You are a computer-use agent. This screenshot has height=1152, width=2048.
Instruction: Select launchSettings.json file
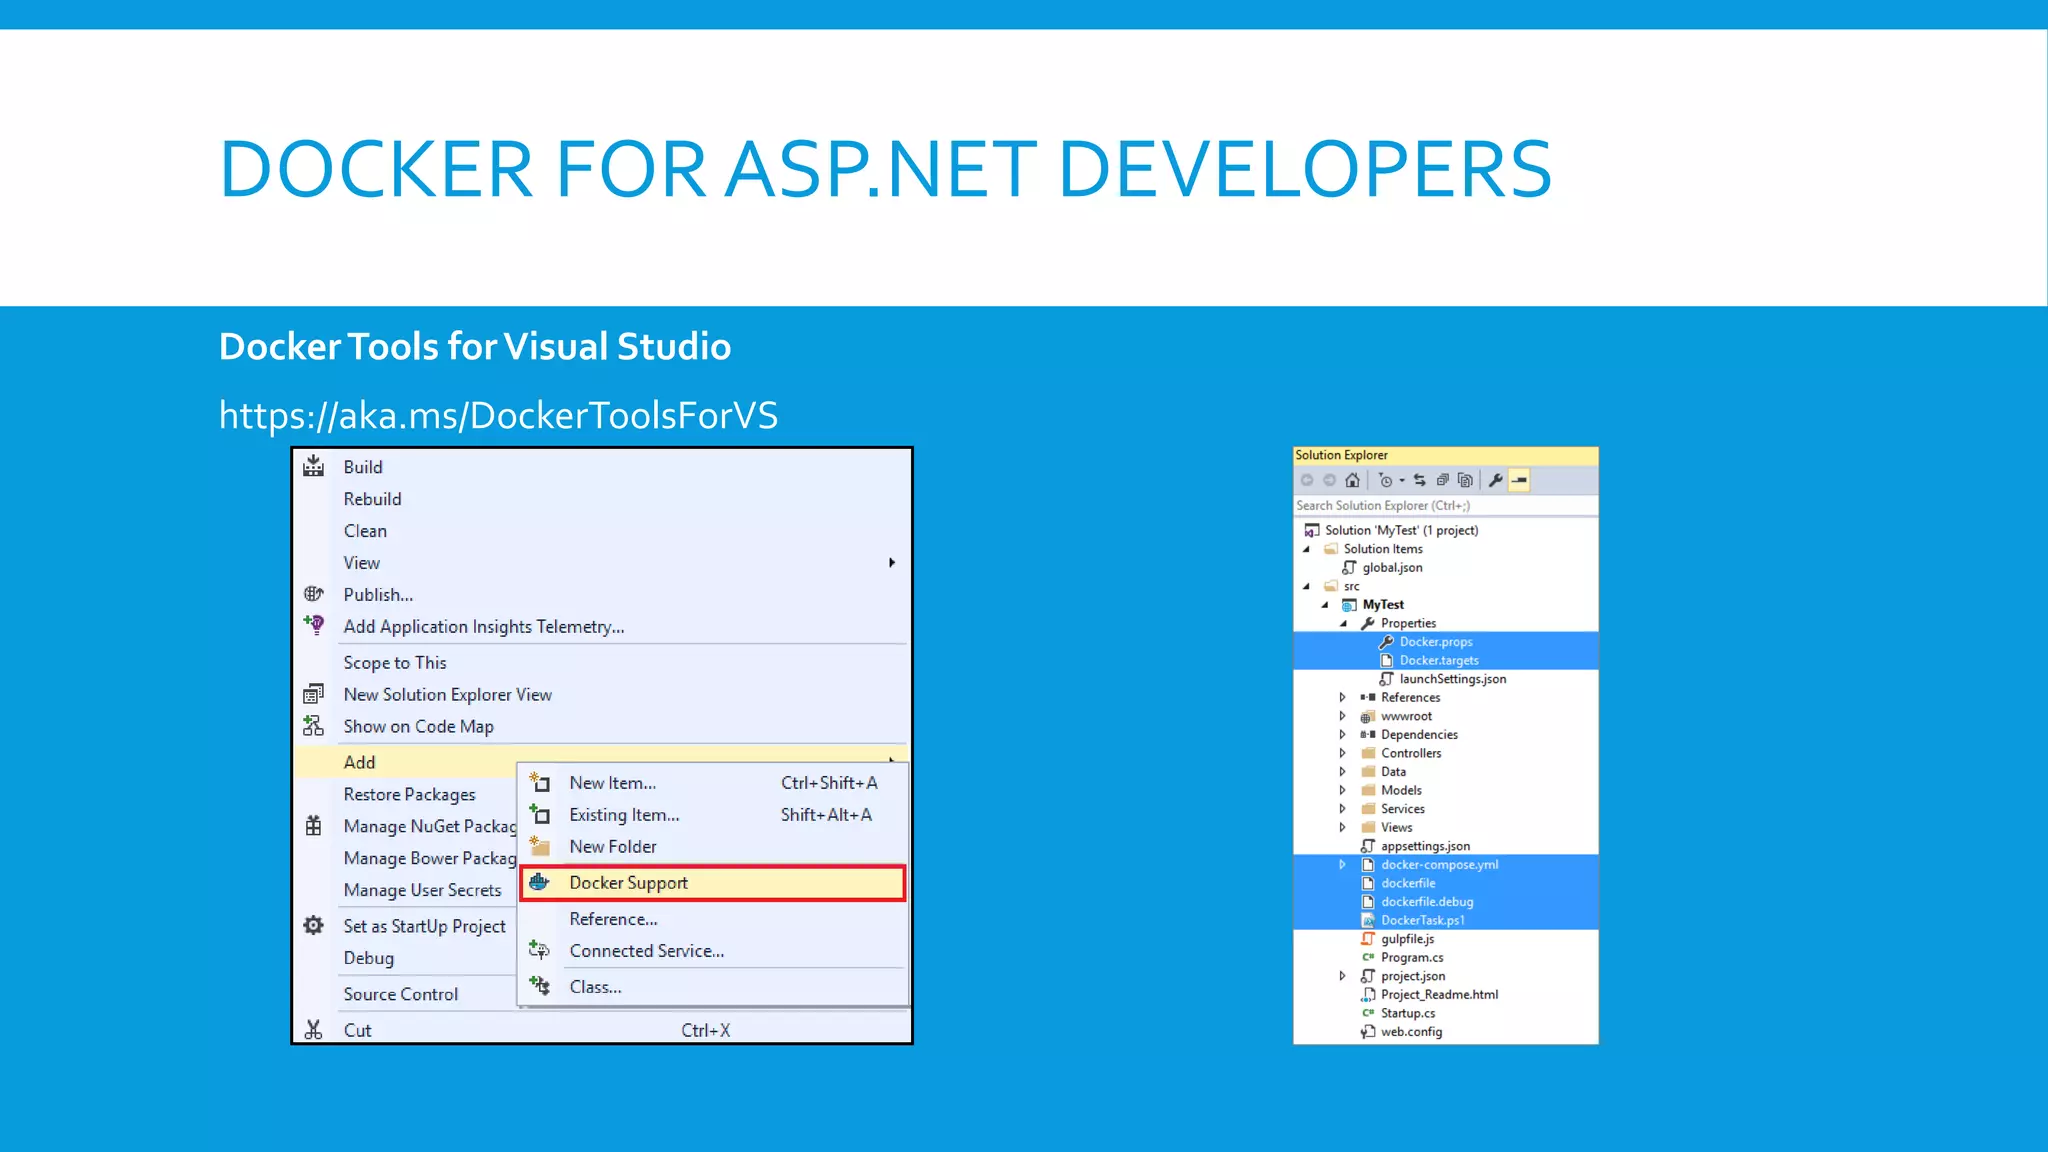point(1452,679)
